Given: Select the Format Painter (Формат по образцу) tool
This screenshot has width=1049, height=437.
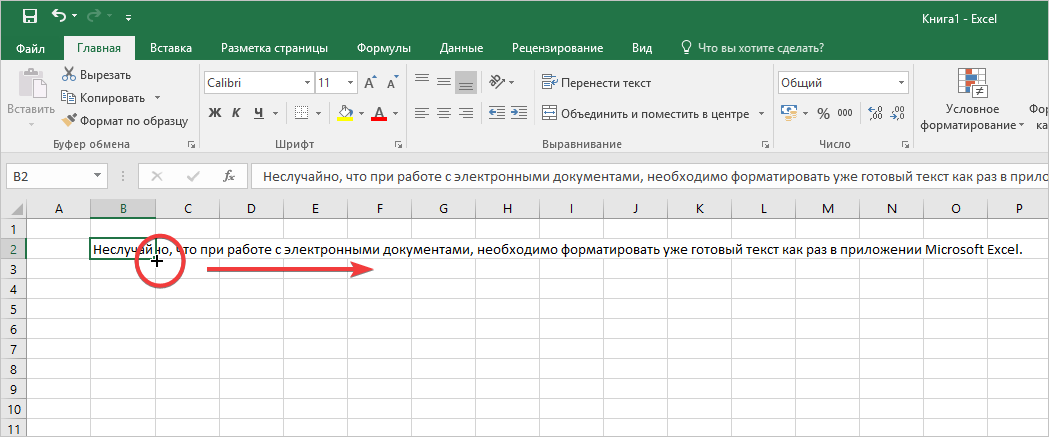Looking at the screenshot, I should pos(124,120).
